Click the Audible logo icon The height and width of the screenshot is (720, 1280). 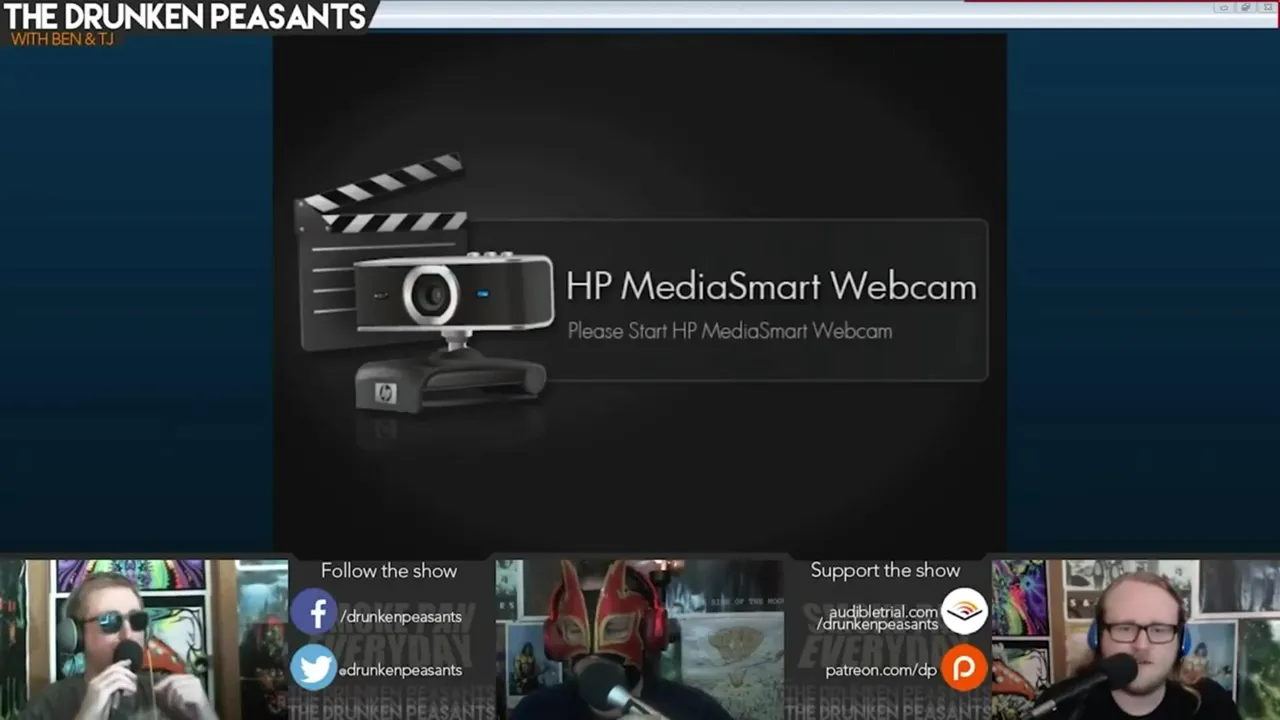pos(964,611)
